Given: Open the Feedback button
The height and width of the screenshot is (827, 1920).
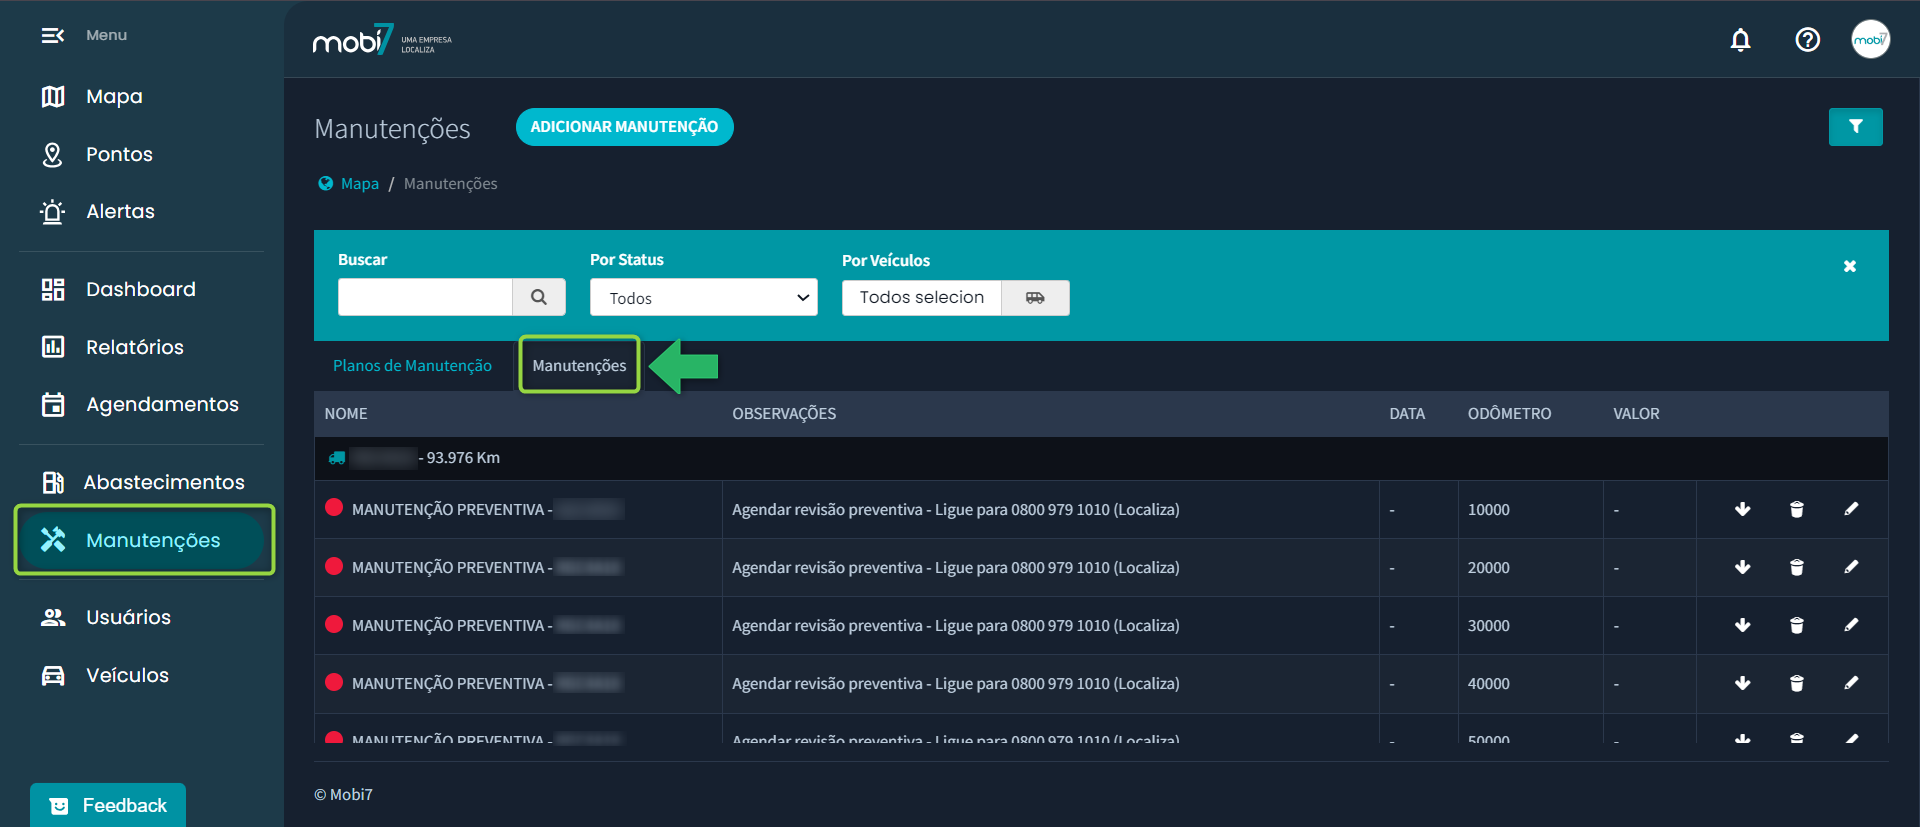Looking at the screenshot, I should click(x=108, y=805).
